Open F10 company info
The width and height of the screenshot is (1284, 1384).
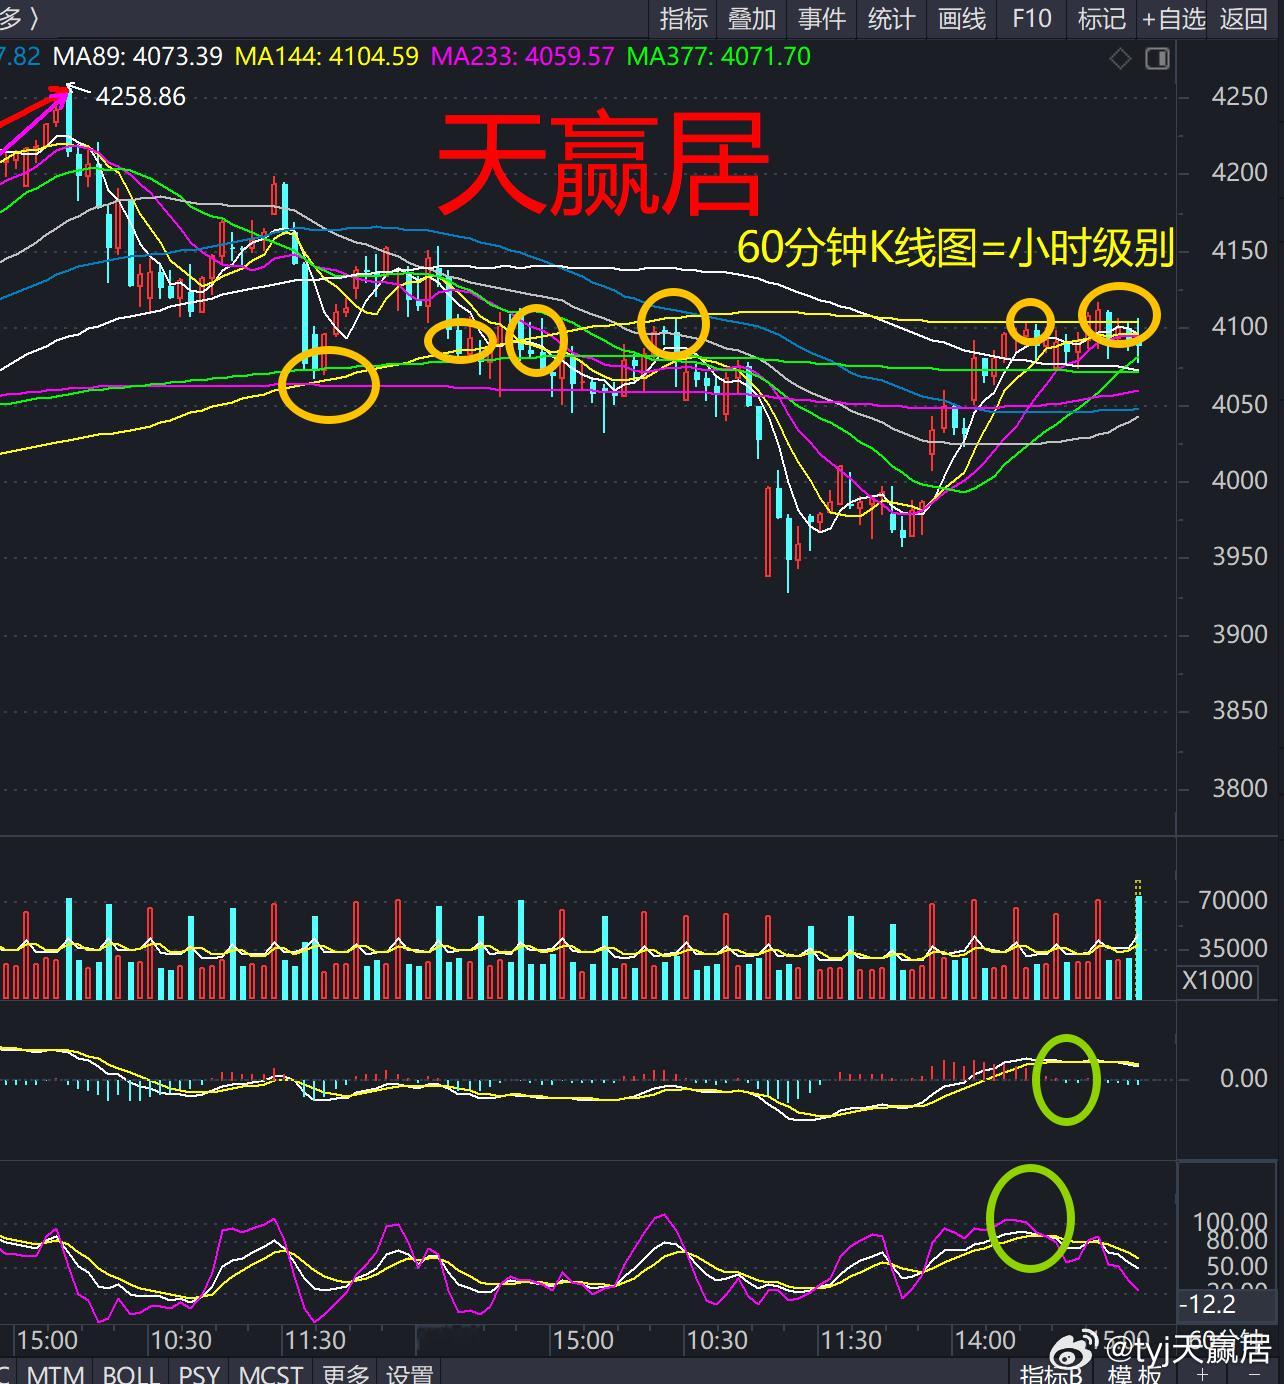point(1032,18)
